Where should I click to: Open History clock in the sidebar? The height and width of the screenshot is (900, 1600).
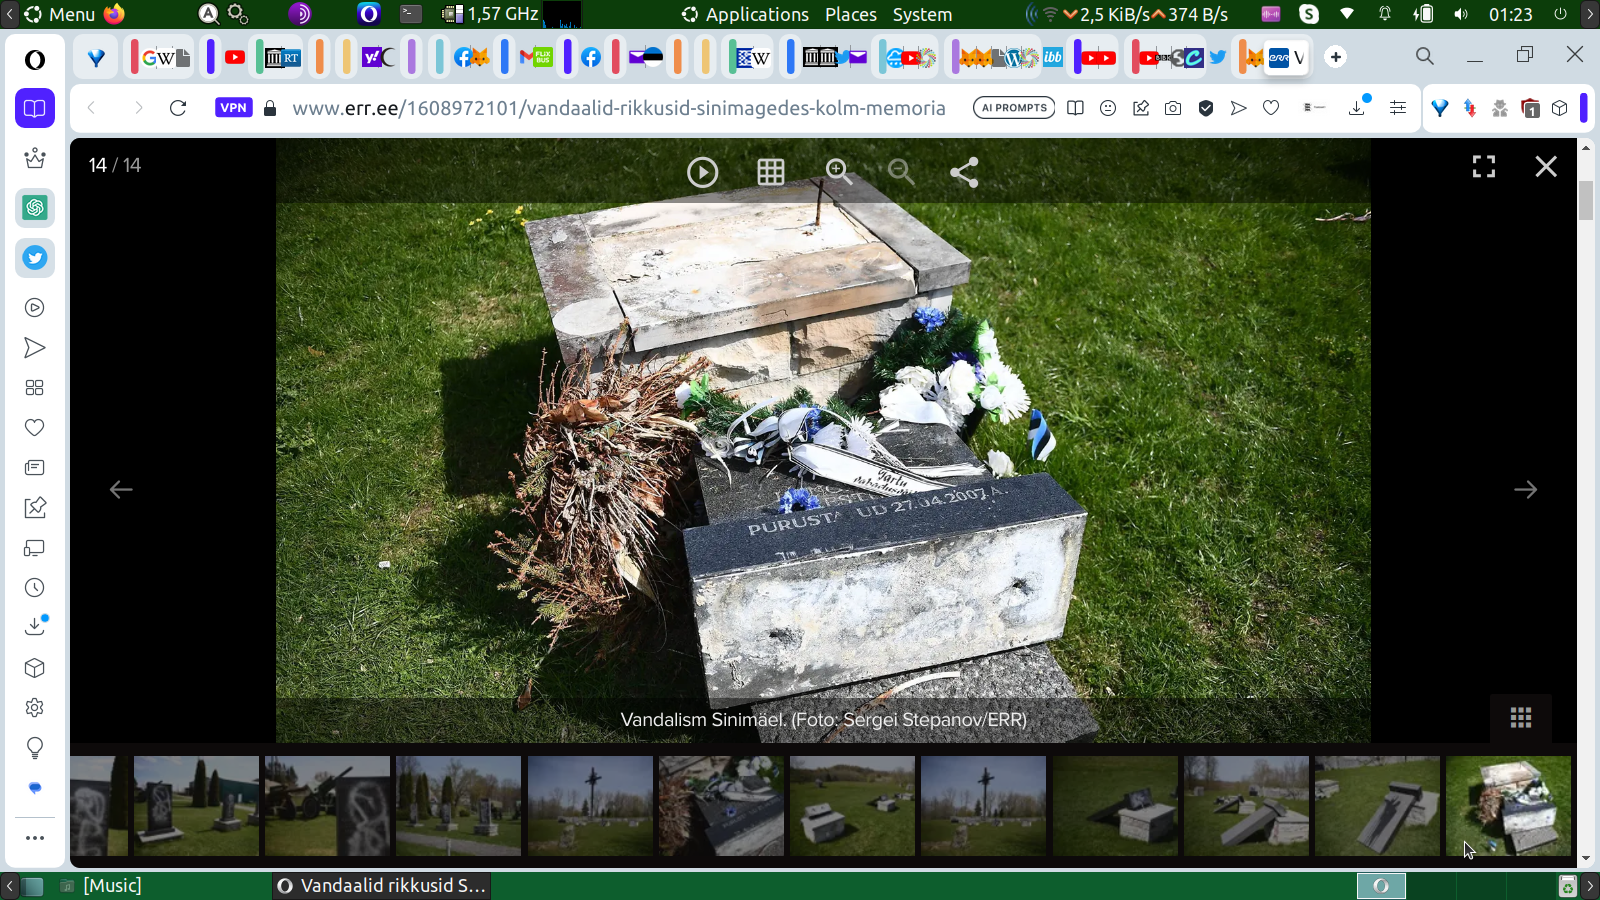point(35,588)
